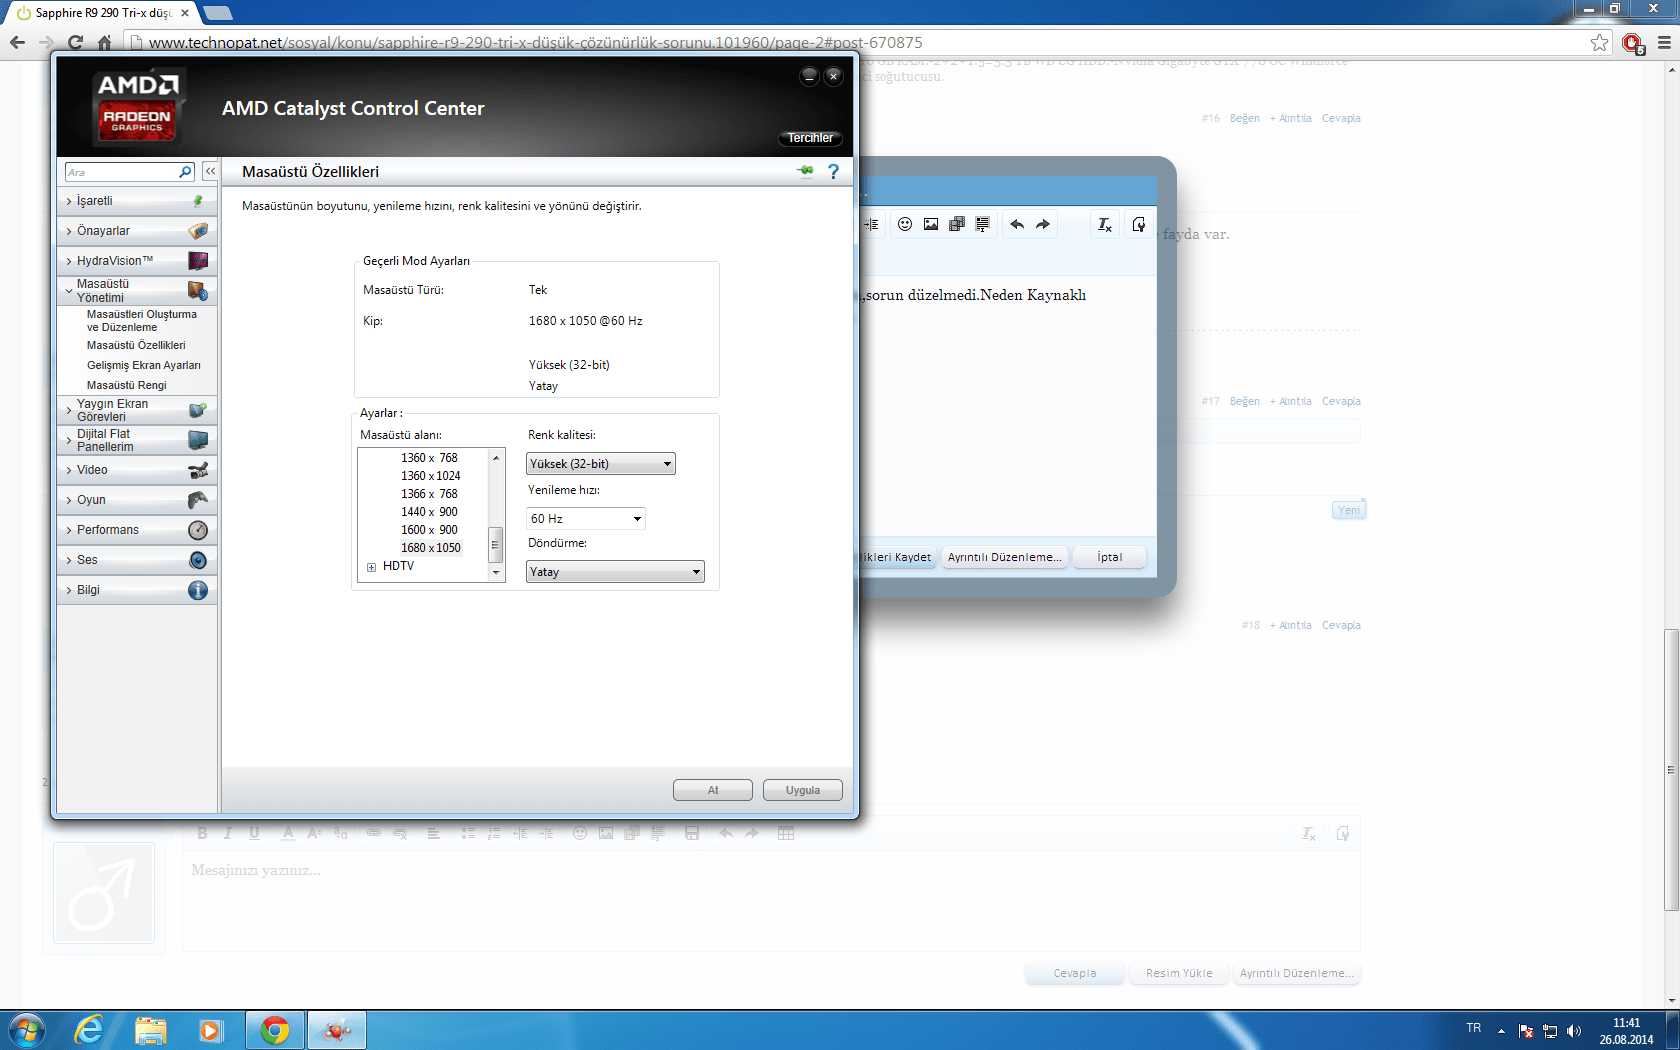The image size is (1680, 1050).
Task: Click the red extension icon in Chrome's toolbar
Action: pyautogui.click(x=1633, y=43)
